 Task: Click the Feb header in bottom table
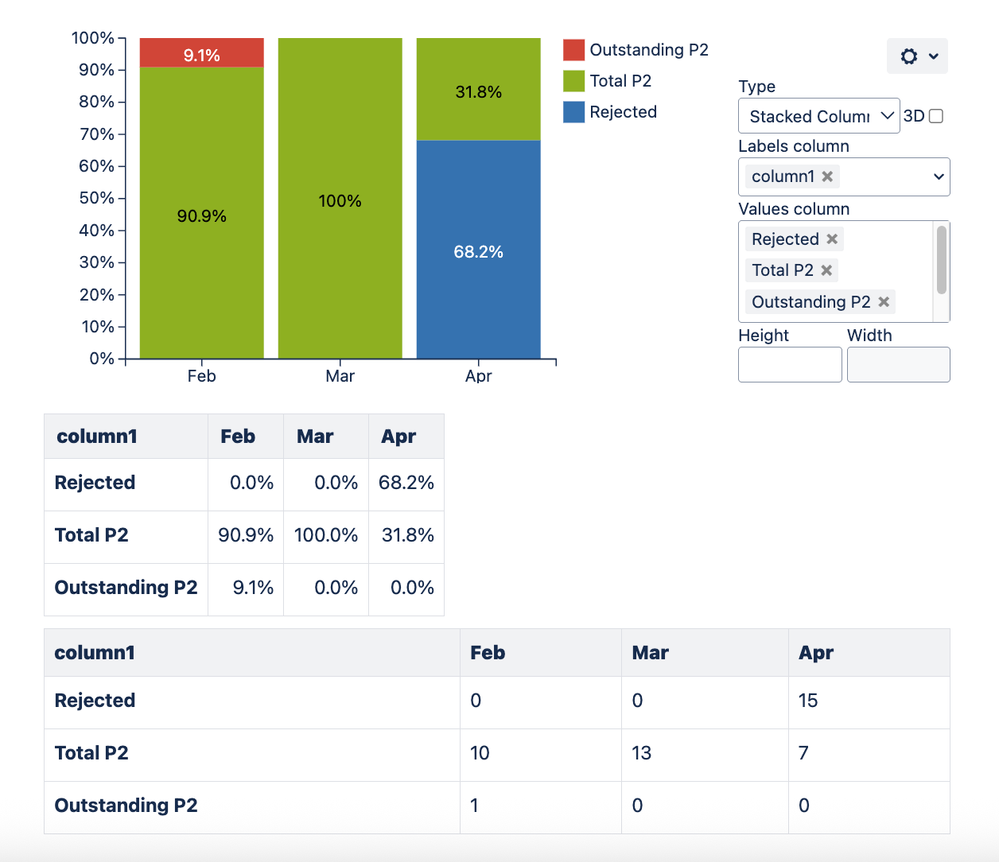[x=488, y=653]
